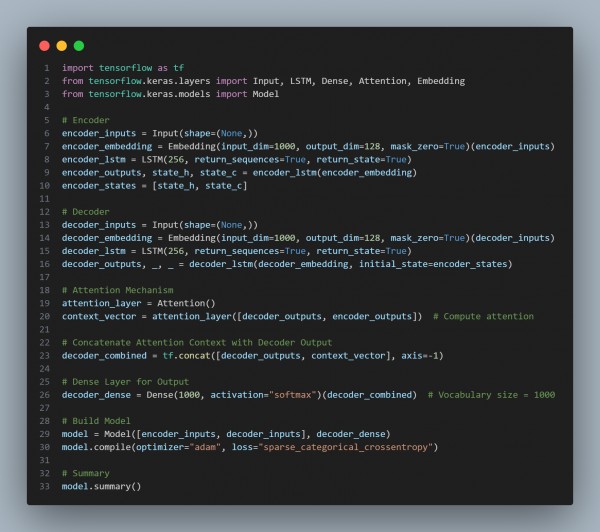The image size is (600, 532).
Task: Click the '# Attention Mechanism' comment
Action: coord(117,290)
